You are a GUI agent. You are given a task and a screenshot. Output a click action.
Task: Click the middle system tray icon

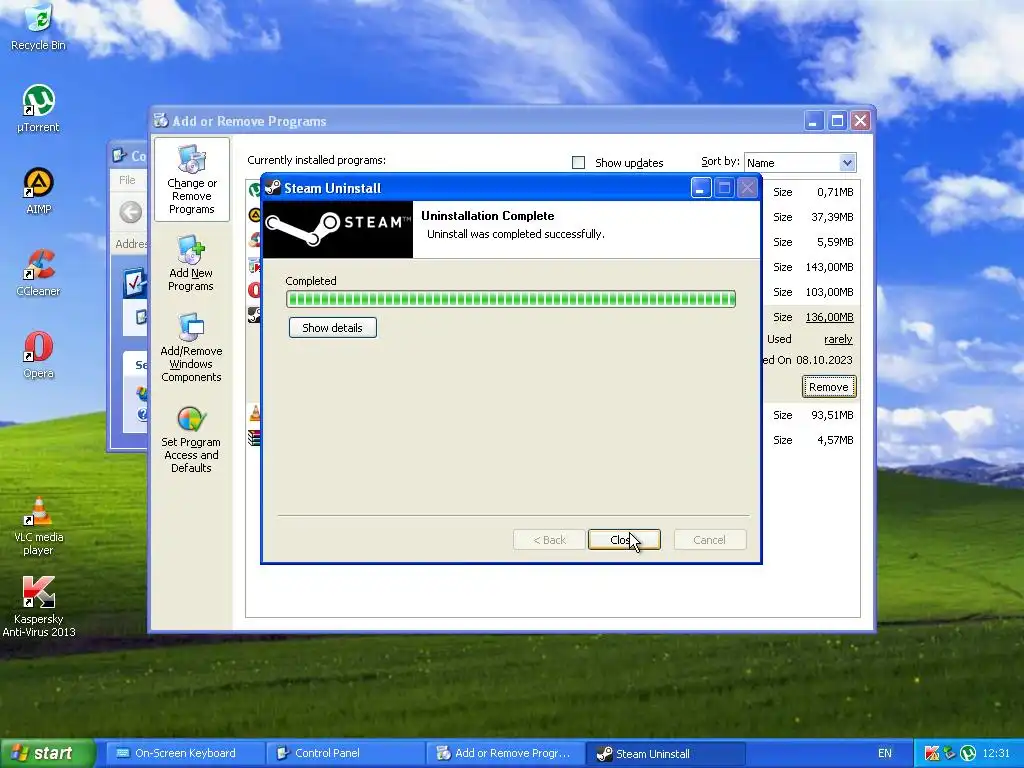pyautogui.click(x=950, y=753)
